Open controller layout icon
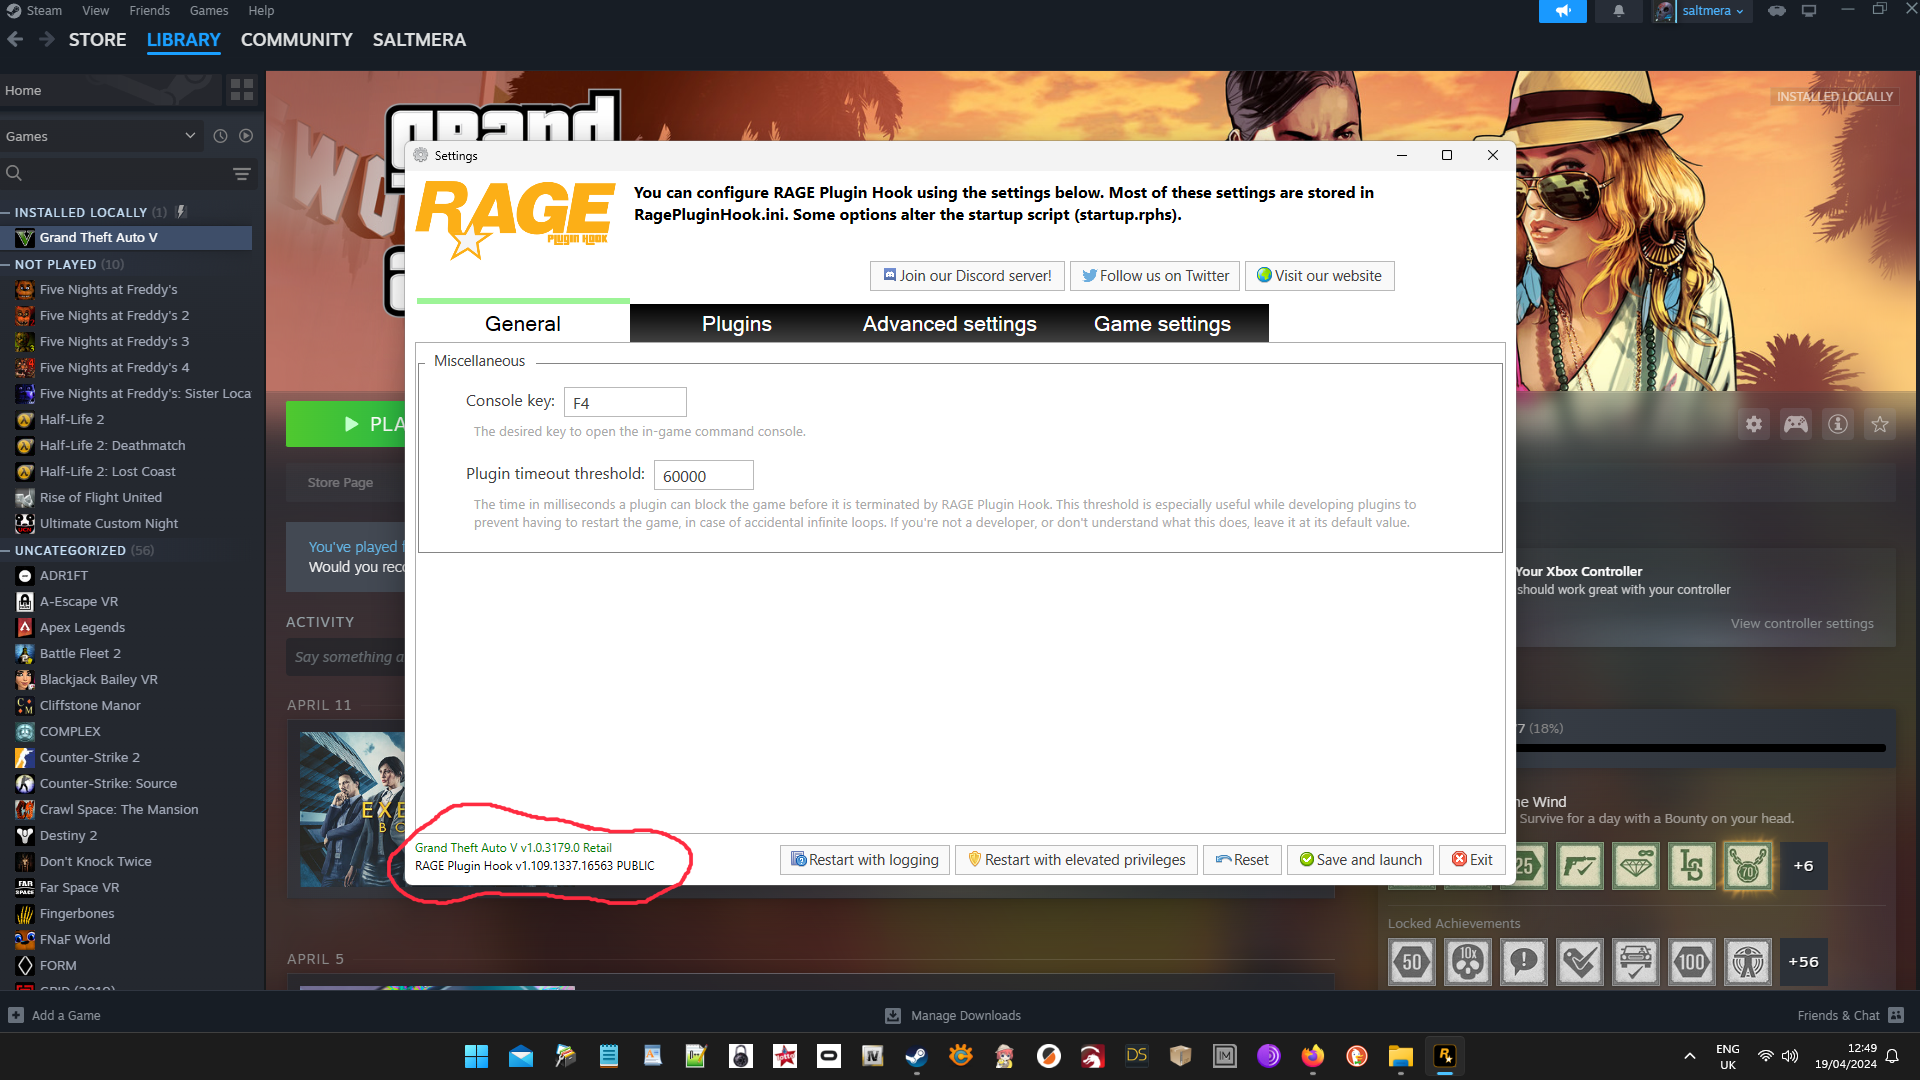Image resolution: width=1920 pixels, height=1080 pixels. [1796, 424]
